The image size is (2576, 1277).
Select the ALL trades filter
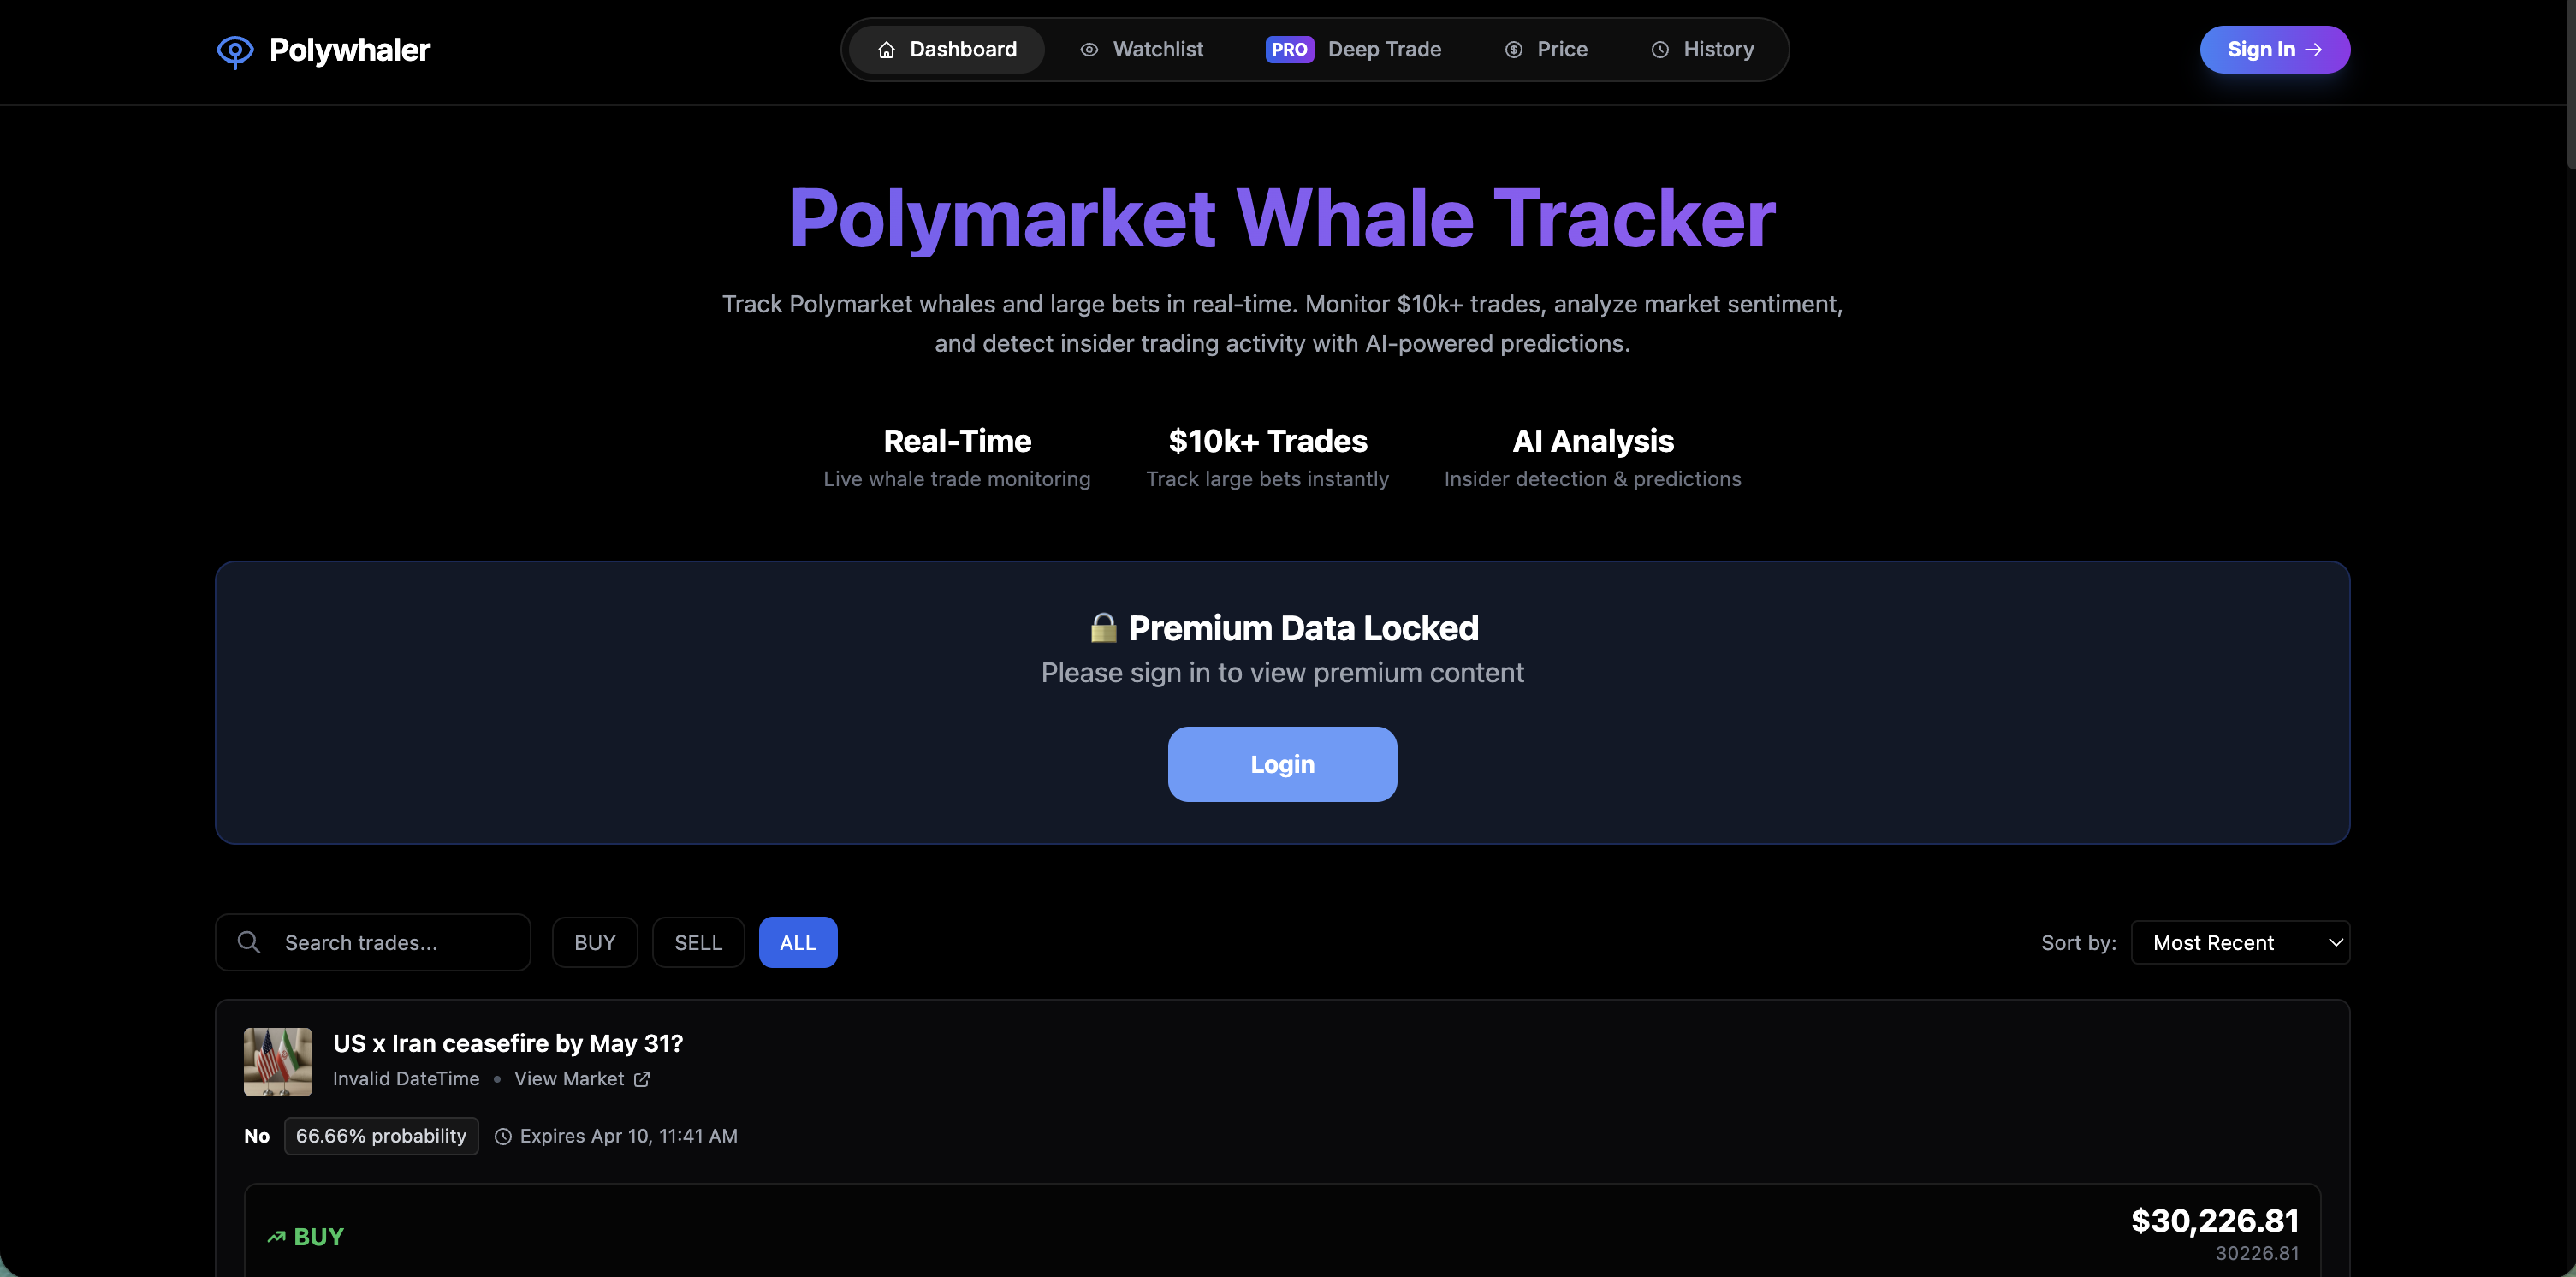[797, 942]
